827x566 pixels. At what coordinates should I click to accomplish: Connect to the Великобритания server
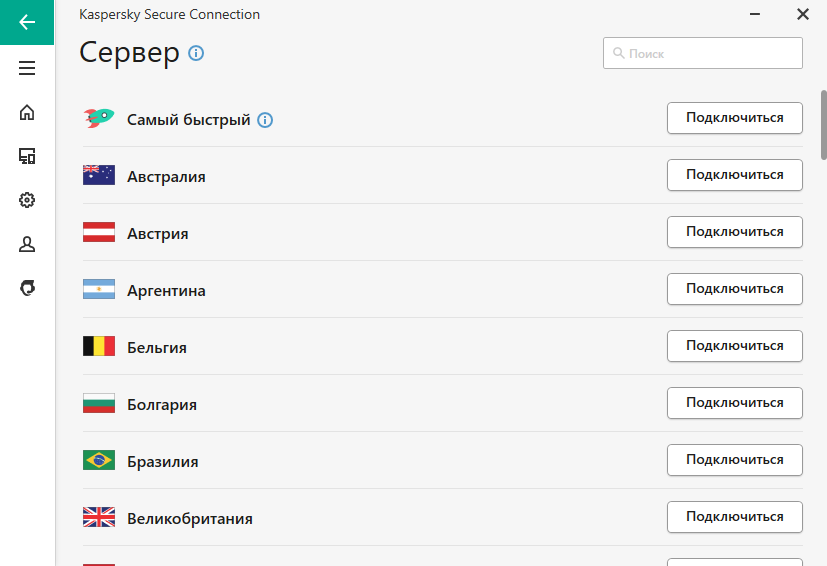tap(735, 516)
